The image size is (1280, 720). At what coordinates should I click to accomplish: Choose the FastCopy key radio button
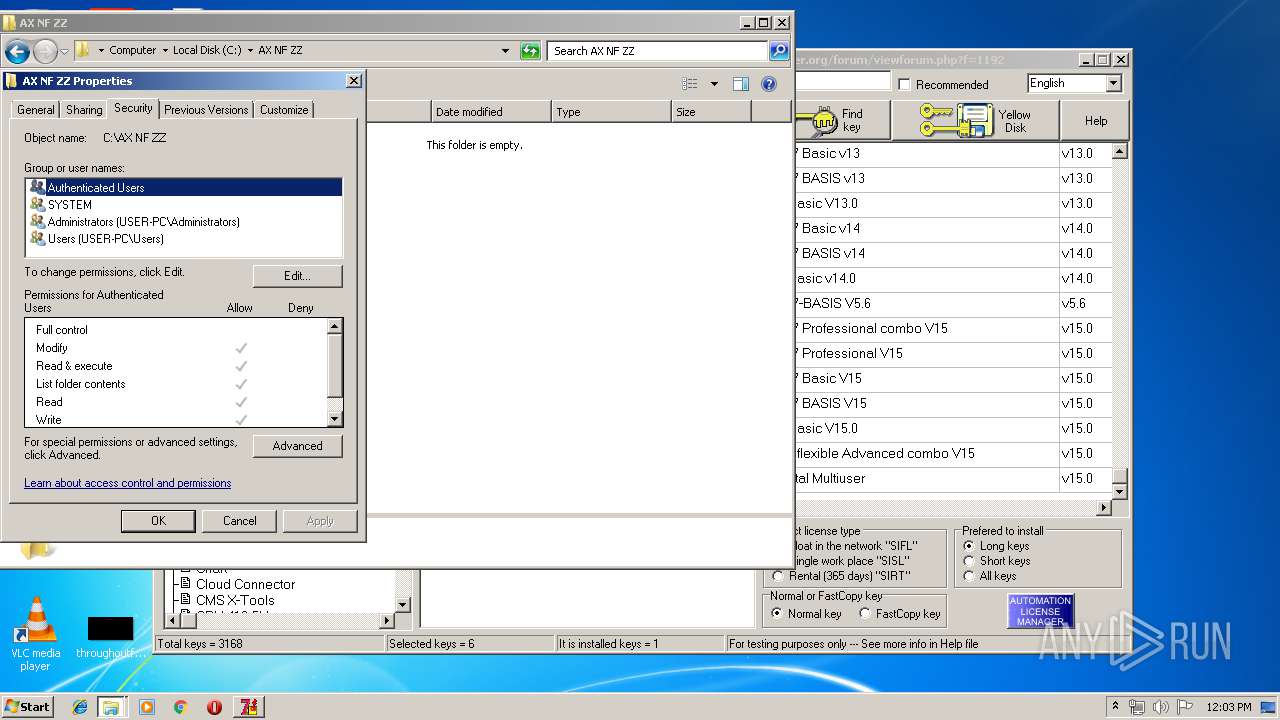(x=865, y=614)
